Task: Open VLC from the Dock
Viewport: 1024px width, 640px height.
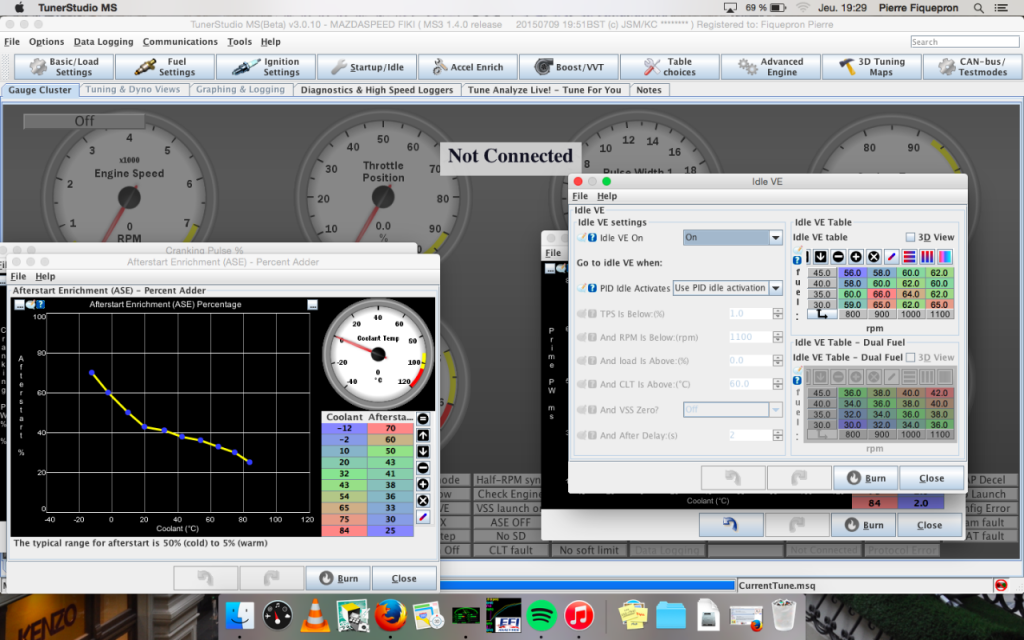Action: pyautogui.click(x=315, y=615)
